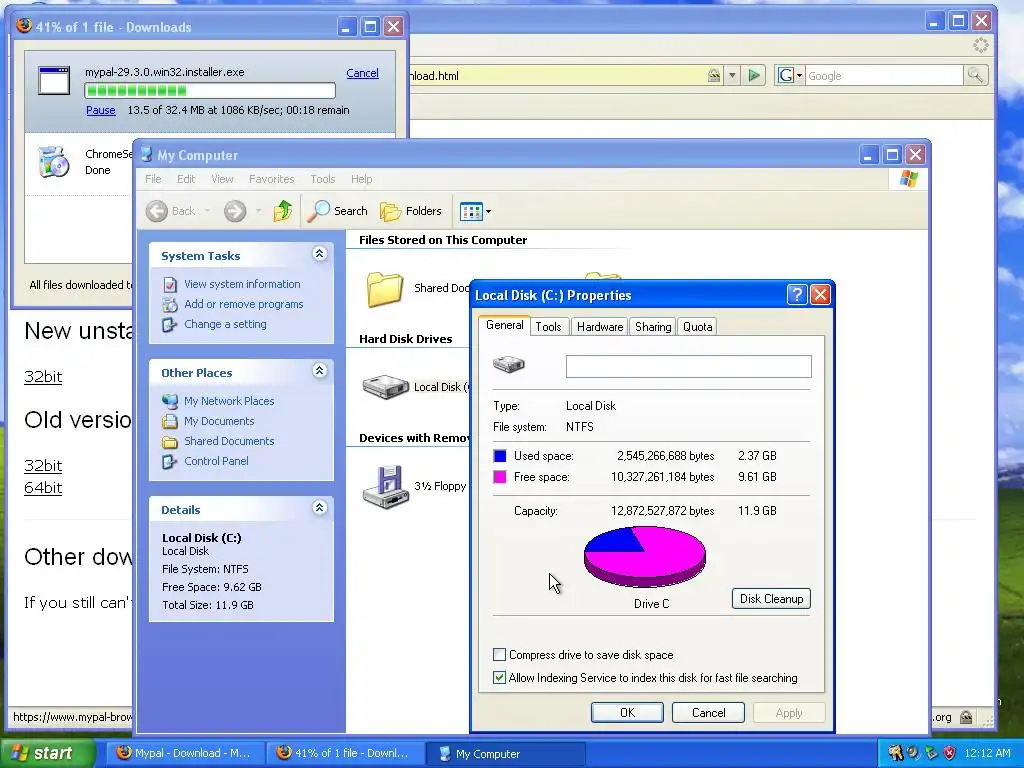
Task: Uncheck Allow Indexing Service checkbox
Action: click(x=500, y=677)
